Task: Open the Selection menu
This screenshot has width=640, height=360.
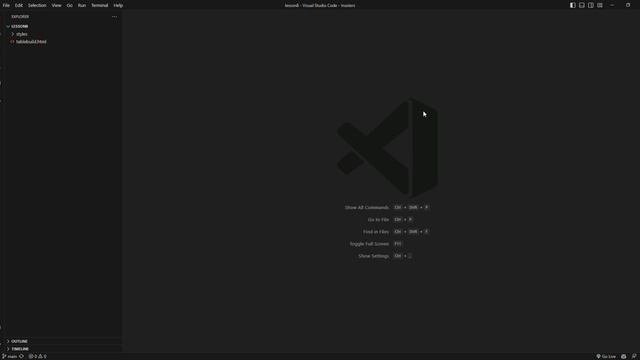Action: (x=37, y=5)
